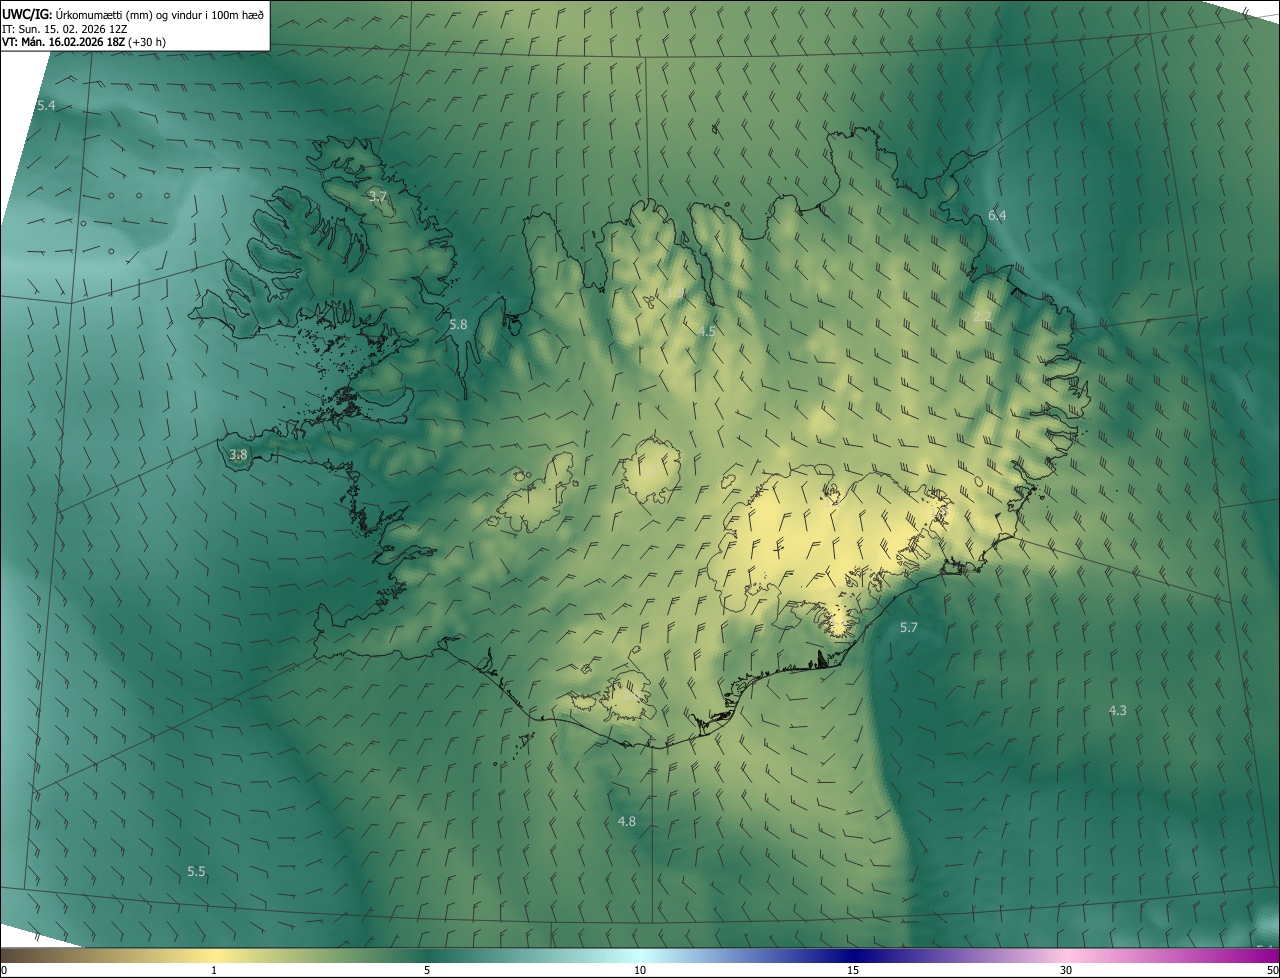Image resolution: width=1280 pixels, height=978 pixels.
Task: Click the 2.2 value label in east Iceland
Action: point(982,316)
